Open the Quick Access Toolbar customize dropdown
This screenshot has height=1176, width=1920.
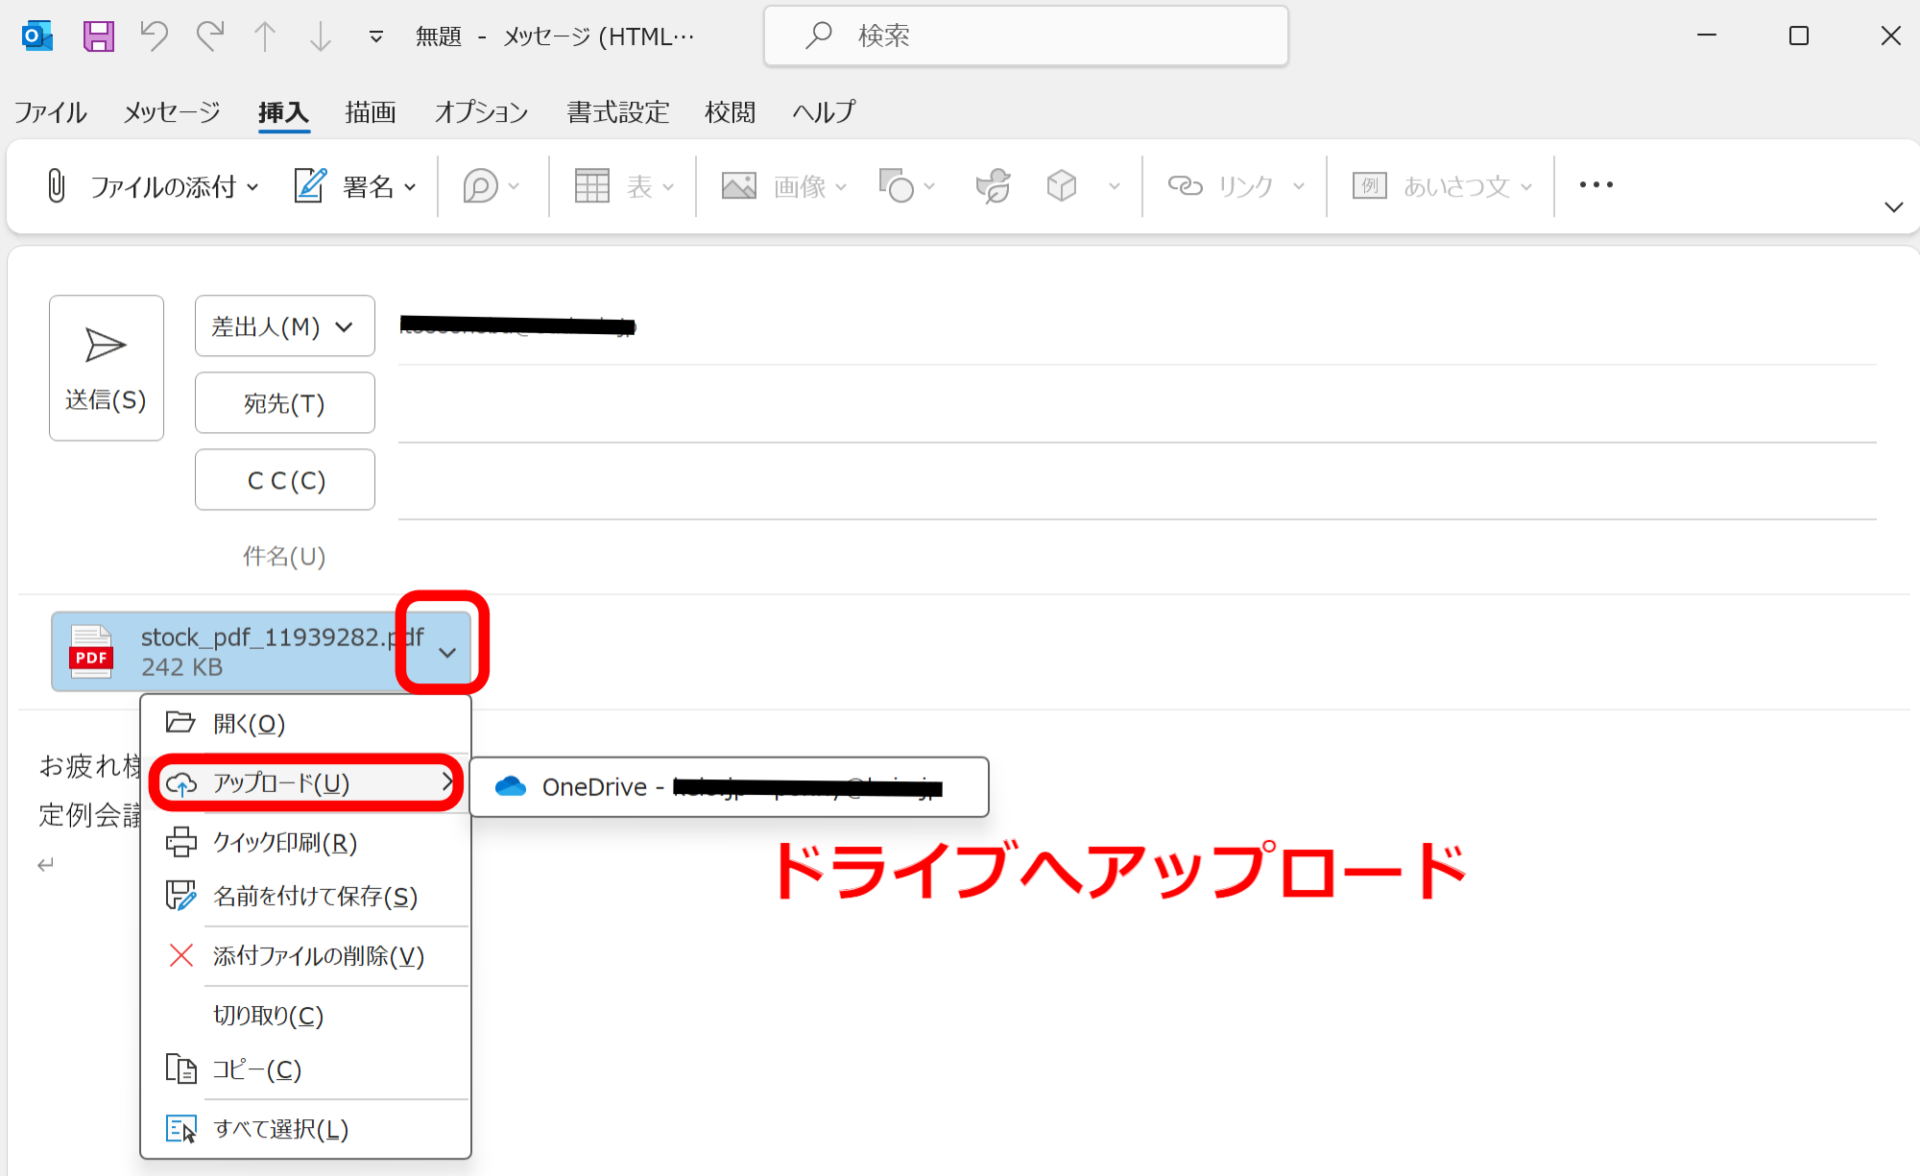click(x=376, y=37)
